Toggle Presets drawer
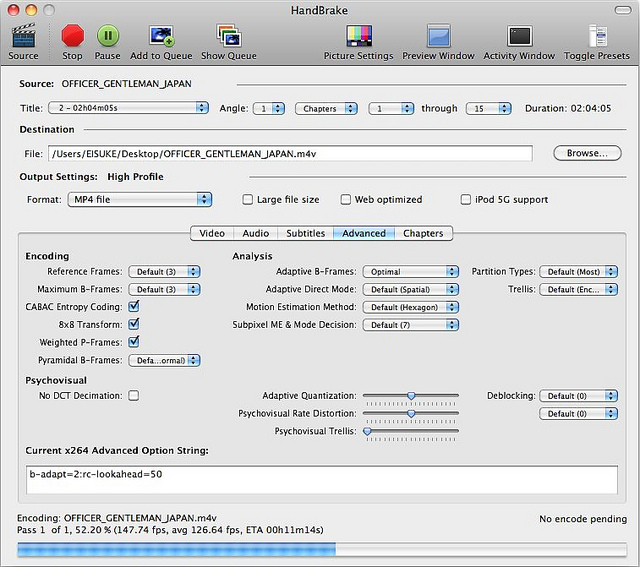The width and height of the screenshot is (640, 567). (x=596, y=42)
